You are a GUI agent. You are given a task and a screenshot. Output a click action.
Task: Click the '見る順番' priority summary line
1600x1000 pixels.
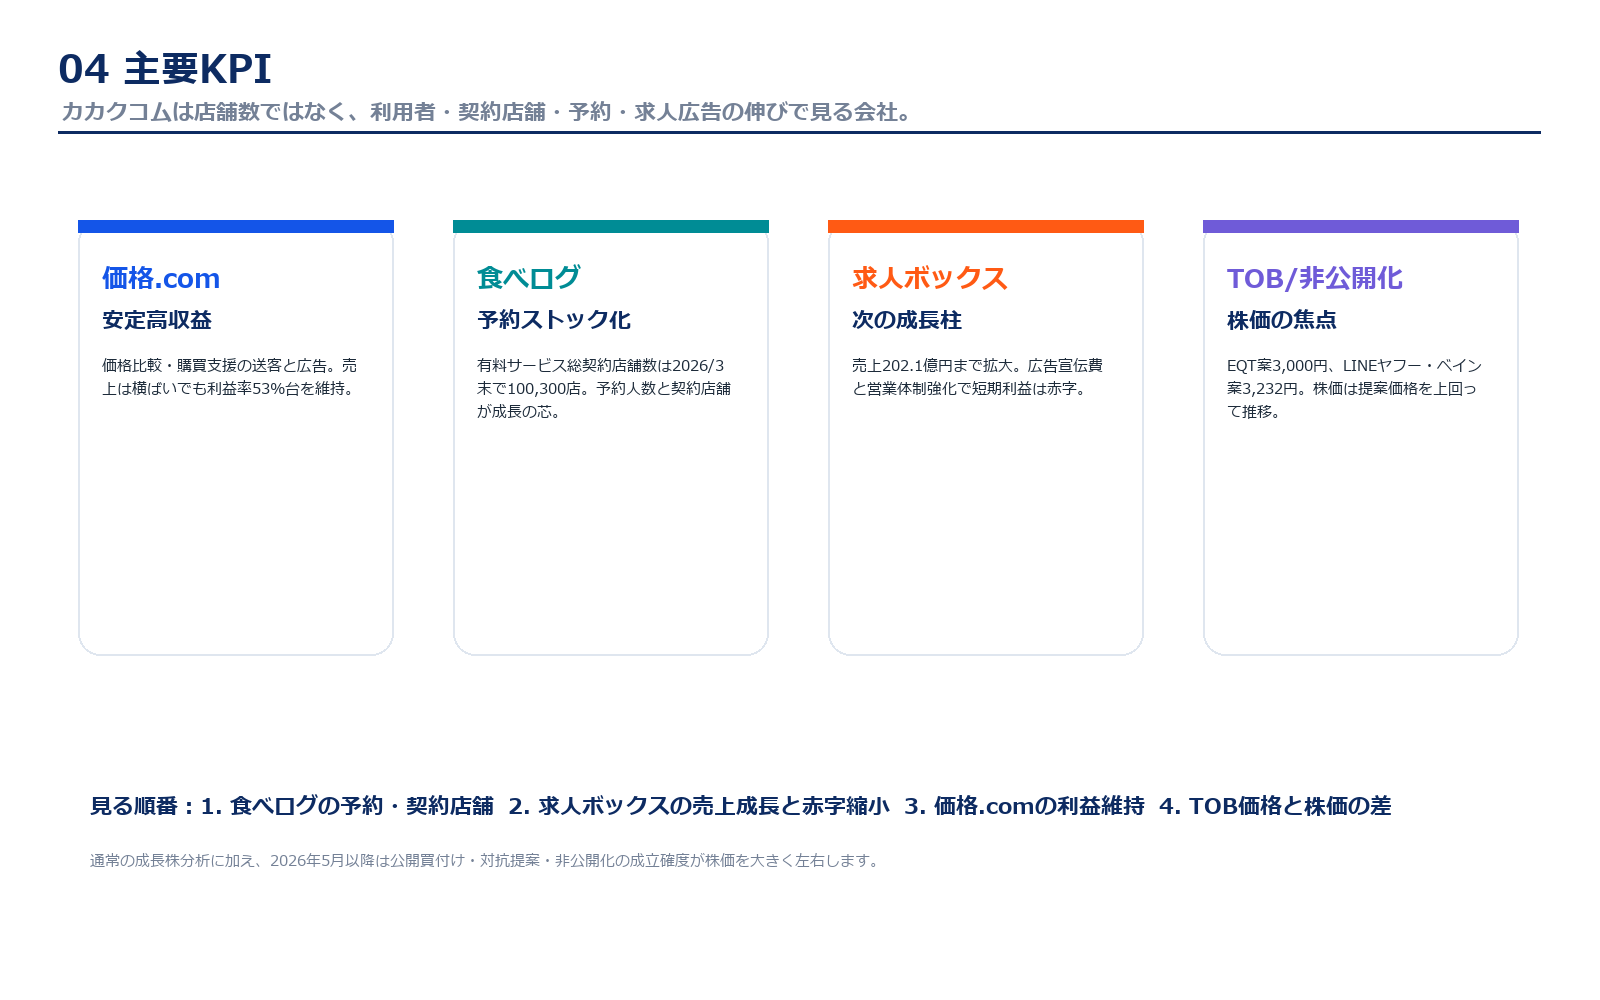[x=741, y=806]
